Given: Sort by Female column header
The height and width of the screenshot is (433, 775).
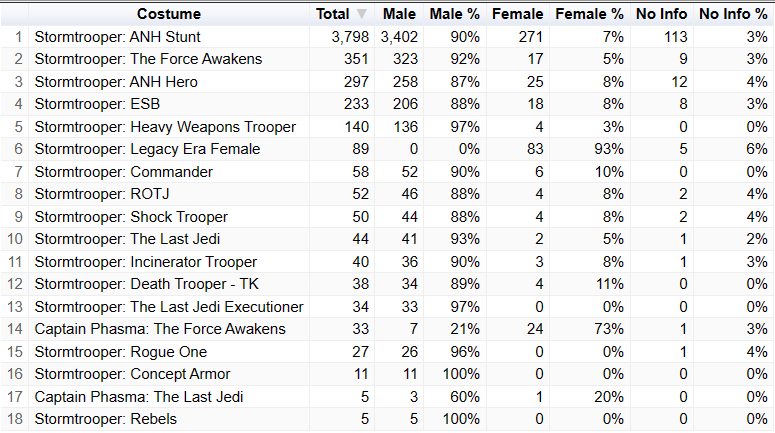Looking at the screenshot, I should (517, 14).
